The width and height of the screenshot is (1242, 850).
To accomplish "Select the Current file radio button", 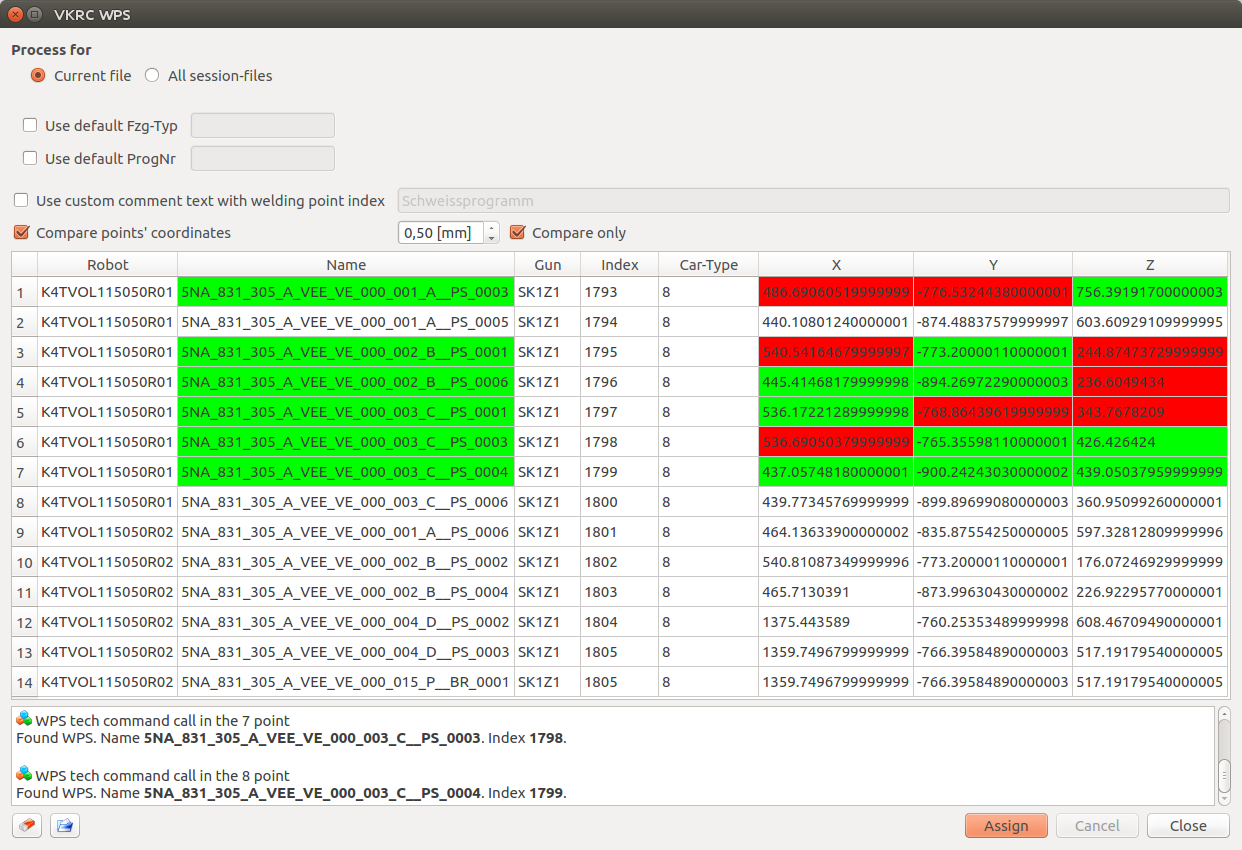I will [x=38, y=75].
